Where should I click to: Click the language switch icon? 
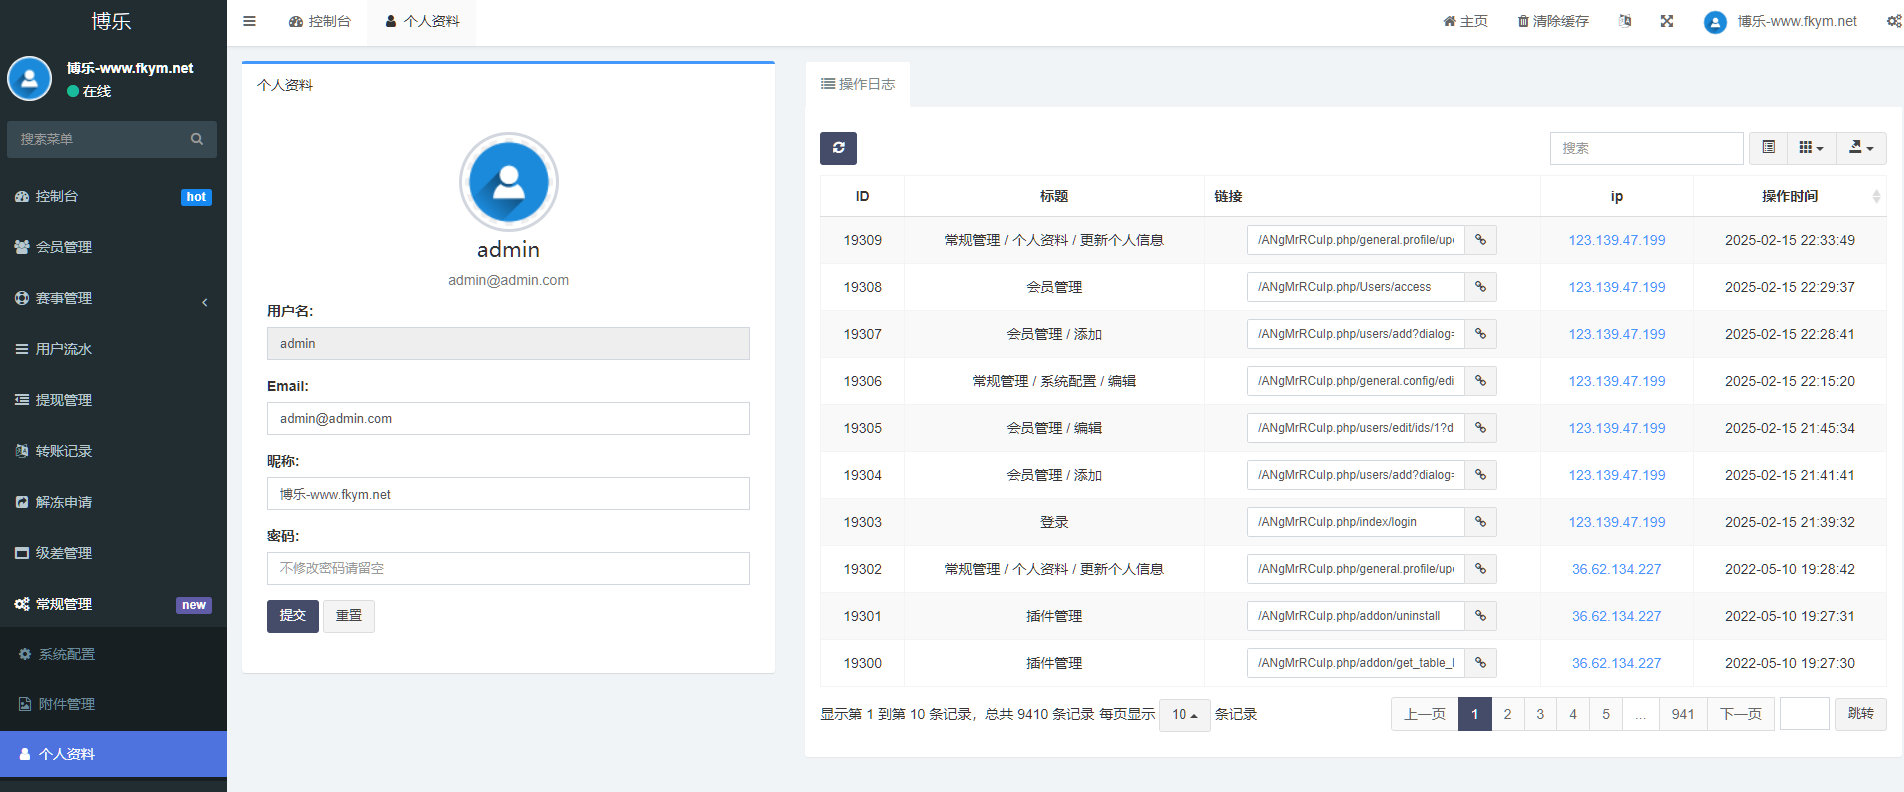coord(1625,21)
